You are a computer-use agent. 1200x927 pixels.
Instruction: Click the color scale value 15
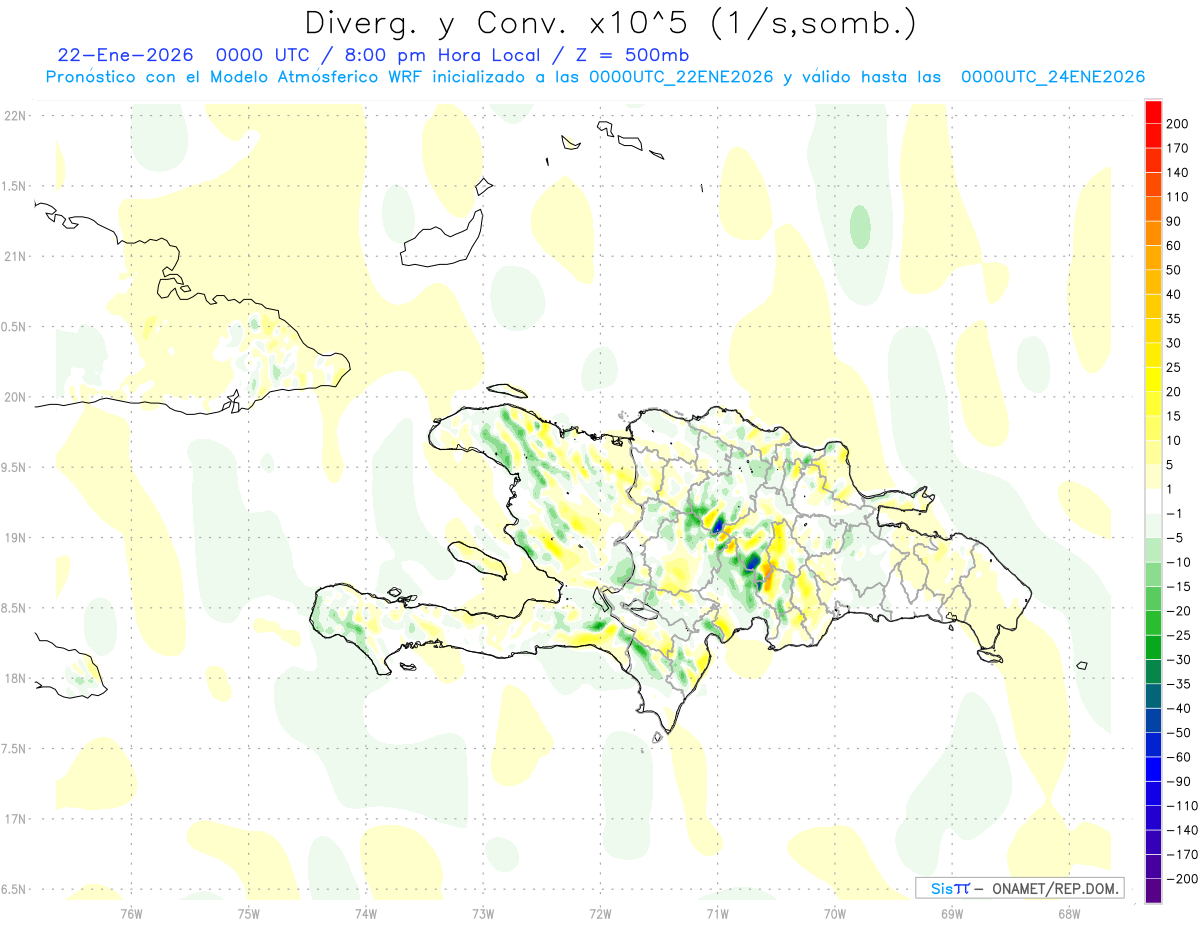tap(1174, 416)
